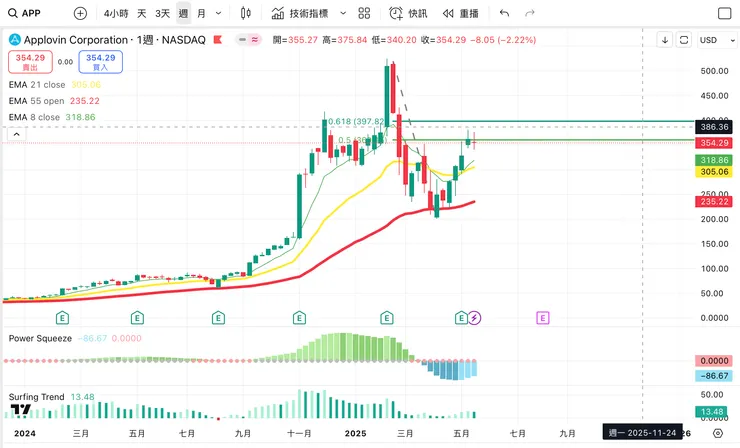The height and width of the screenshot is (448, 740).
Task: Open 技術指標 indicators menu
Action: pos(300,13)
